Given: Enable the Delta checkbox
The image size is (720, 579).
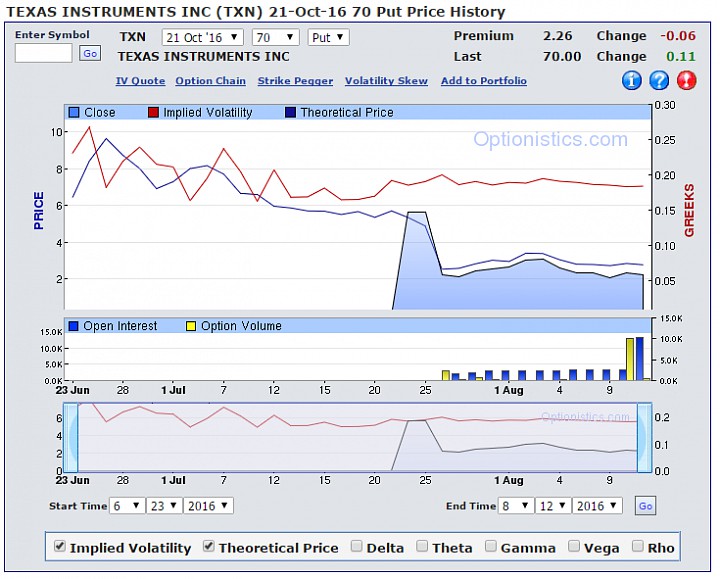Looking at the screenshot, I should click(x=356, y=546).
